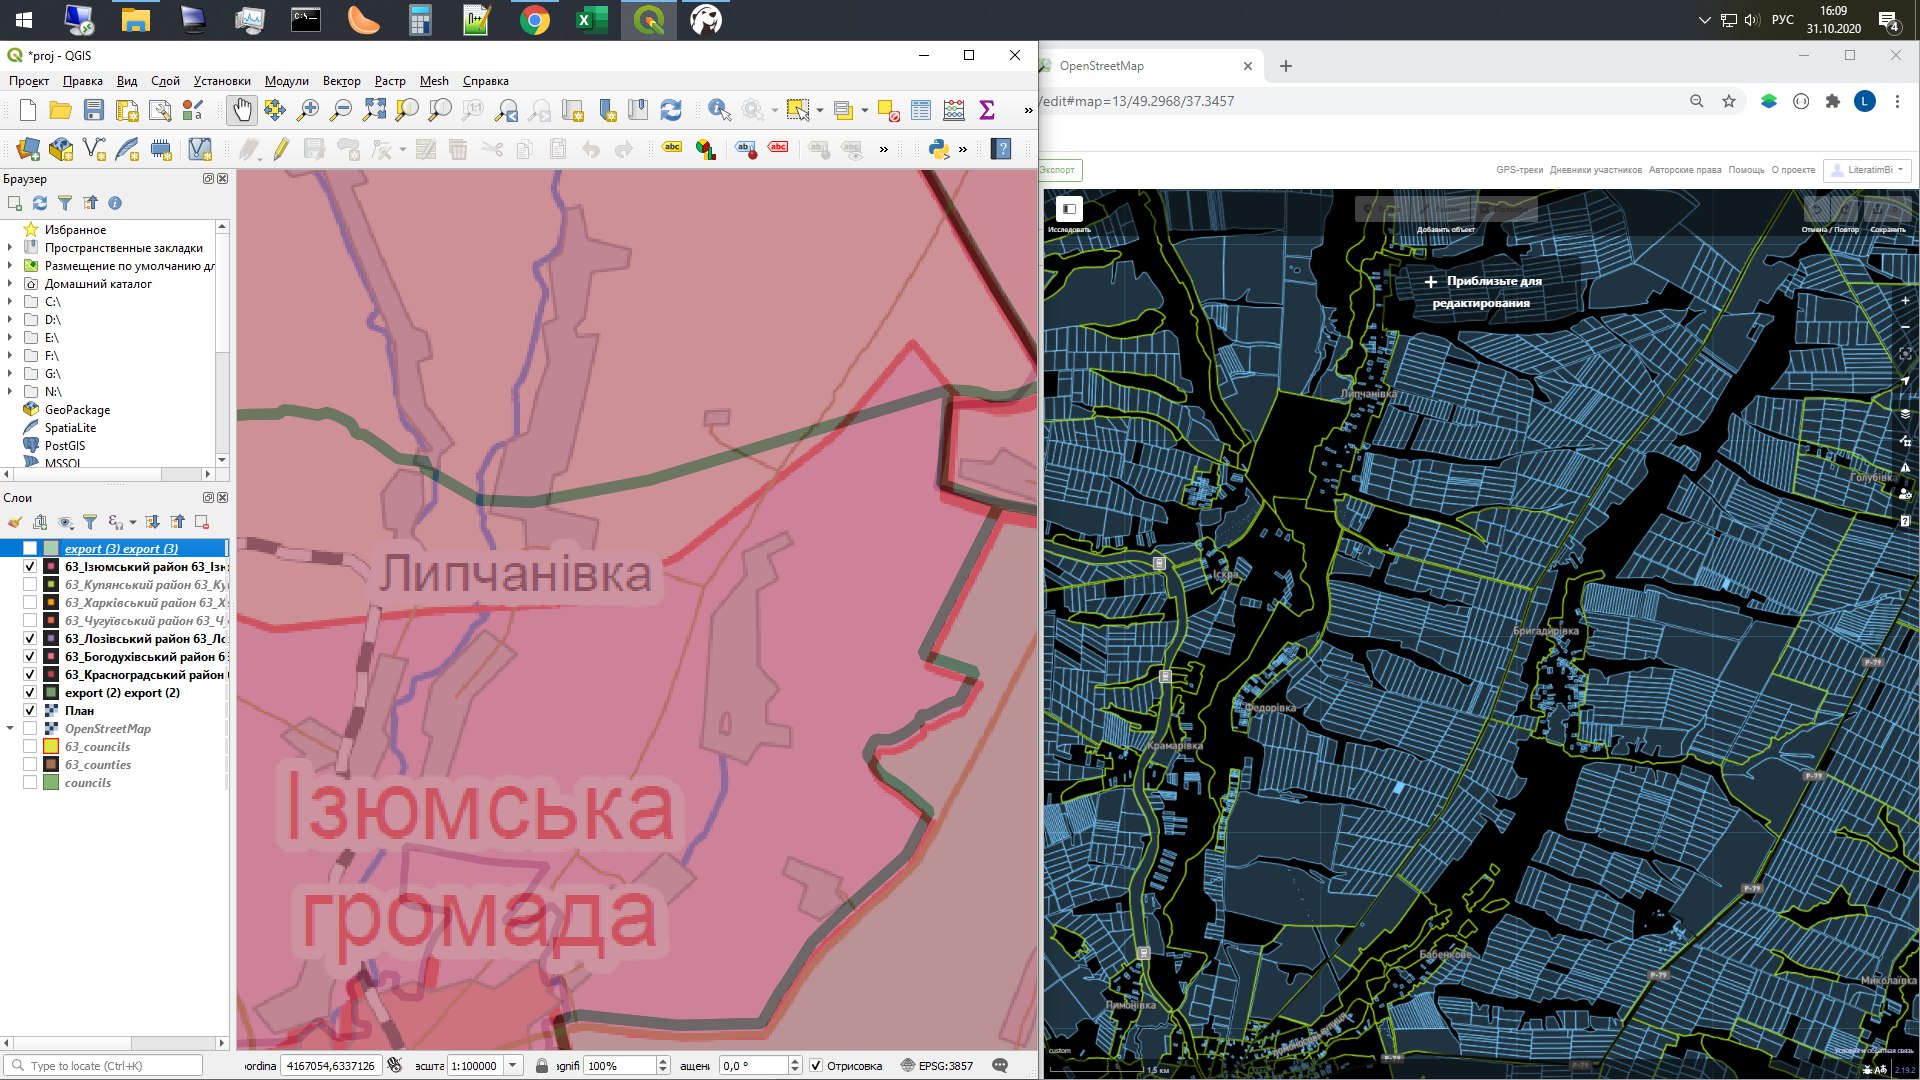Expand Домашний каталог in Browser
Screen dimensions: 1920x1080
(x=10, y=284)
